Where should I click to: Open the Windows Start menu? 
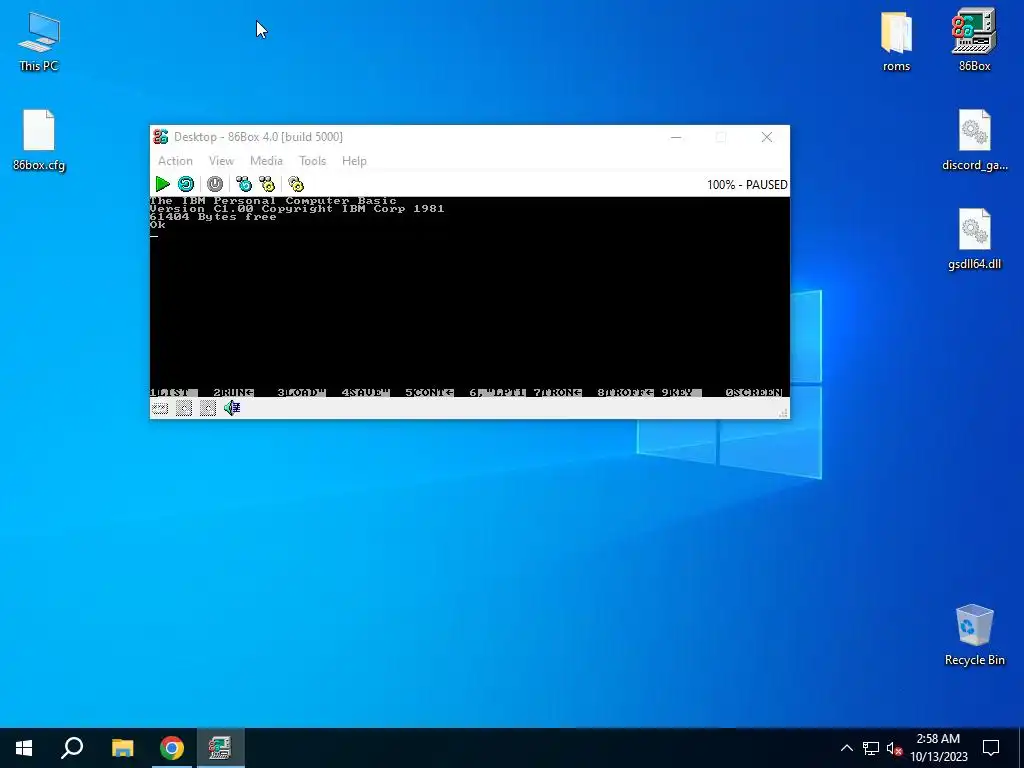24,748
